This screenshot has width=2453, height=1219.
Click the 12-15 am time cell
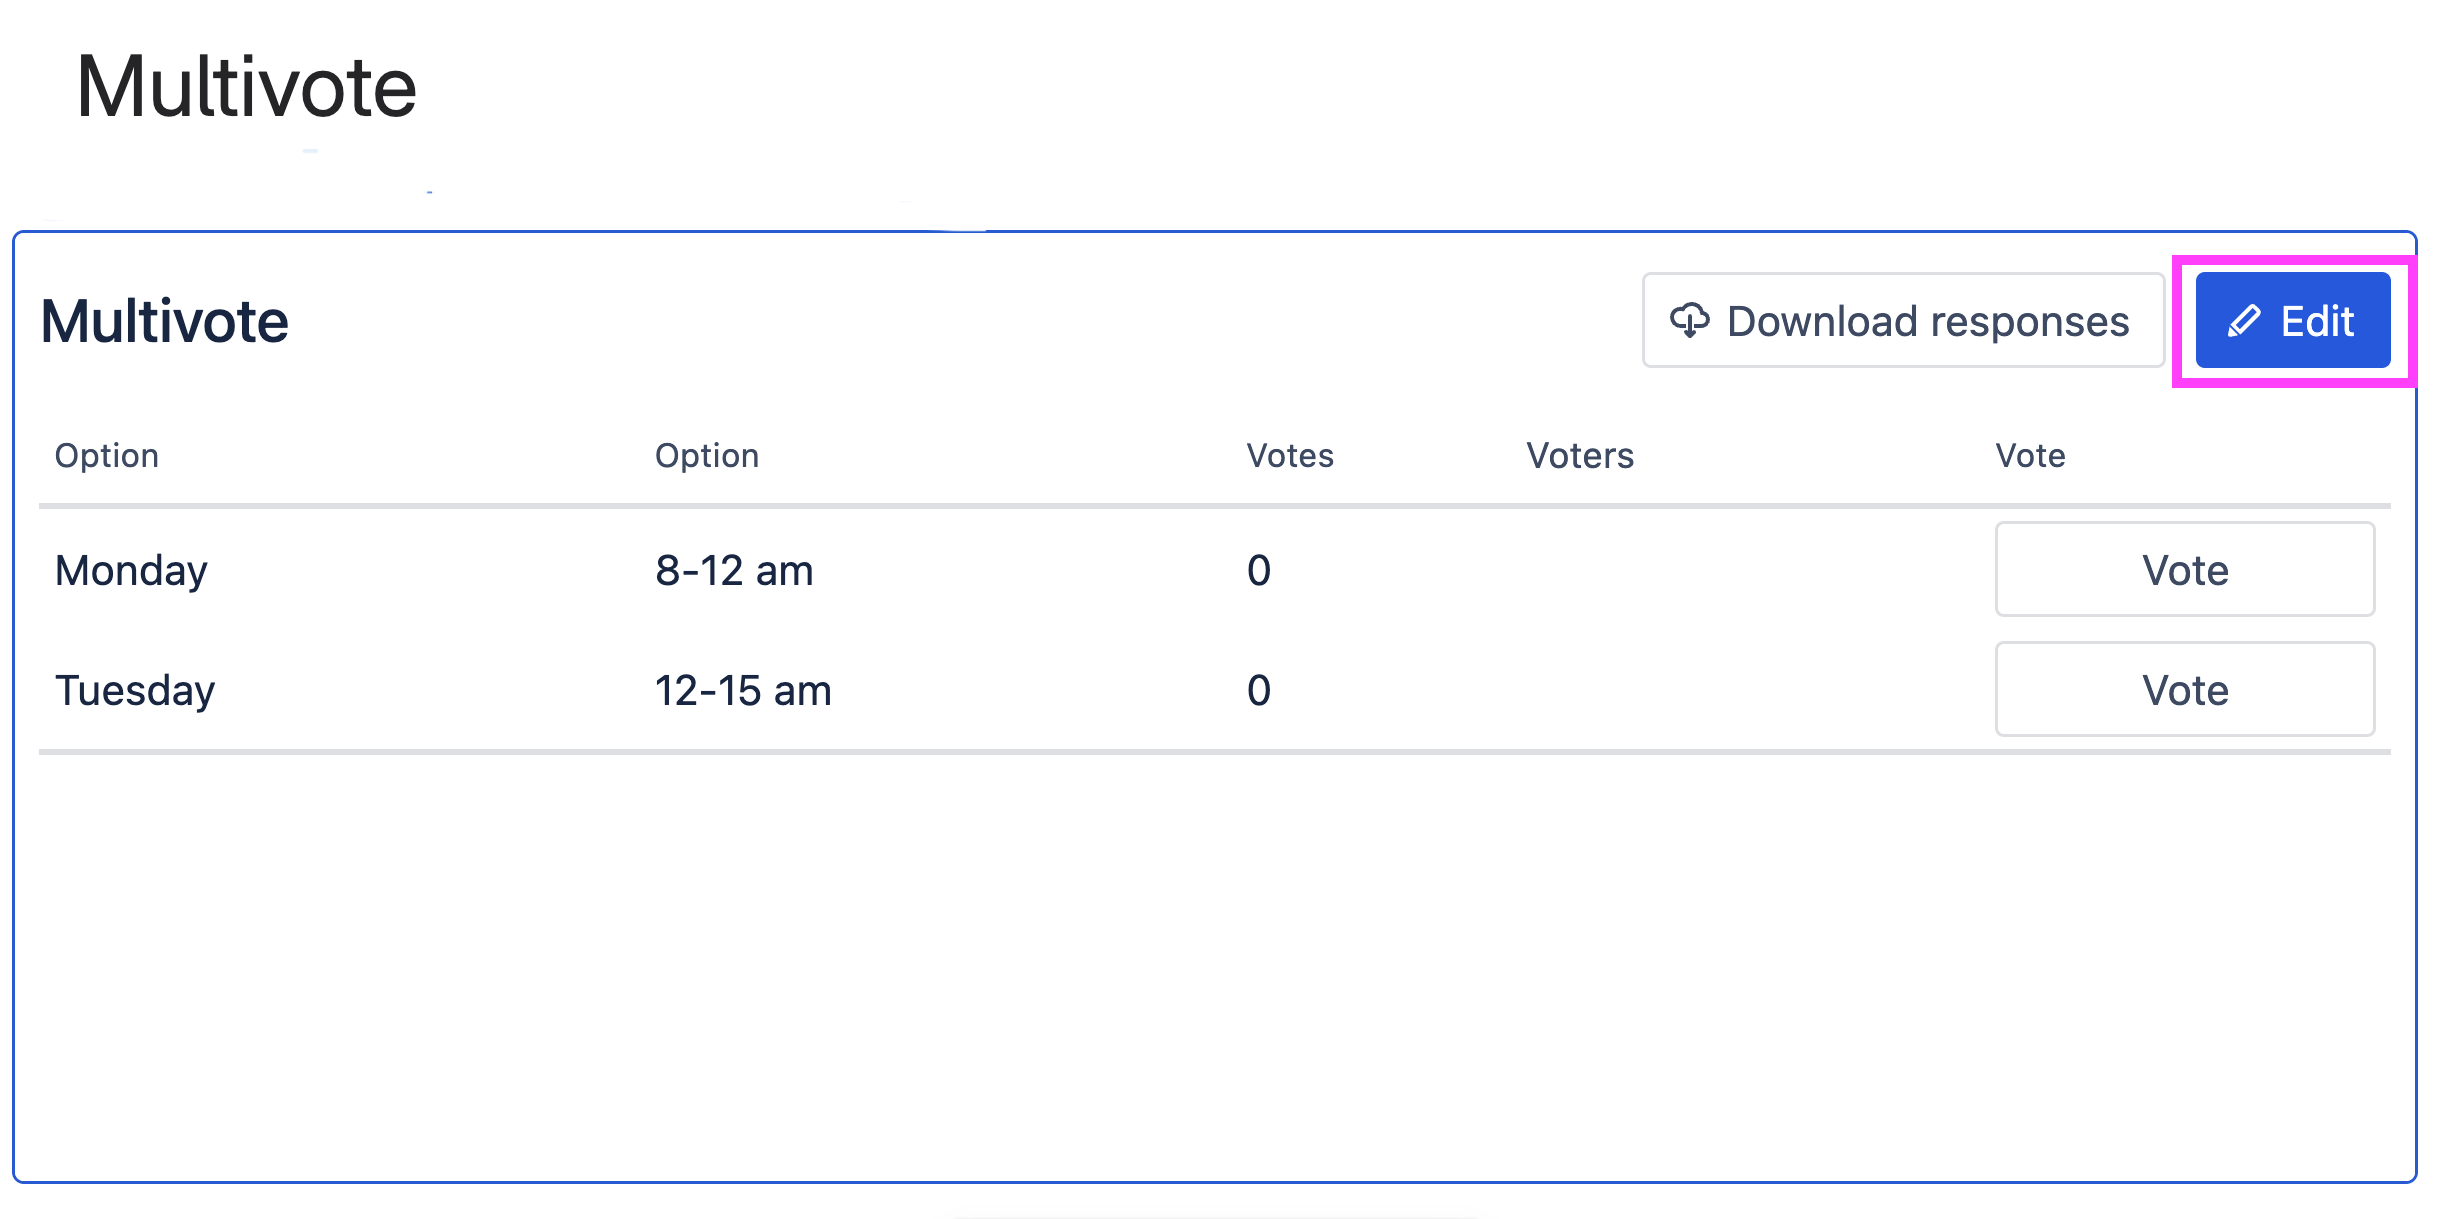click(743, 691)
